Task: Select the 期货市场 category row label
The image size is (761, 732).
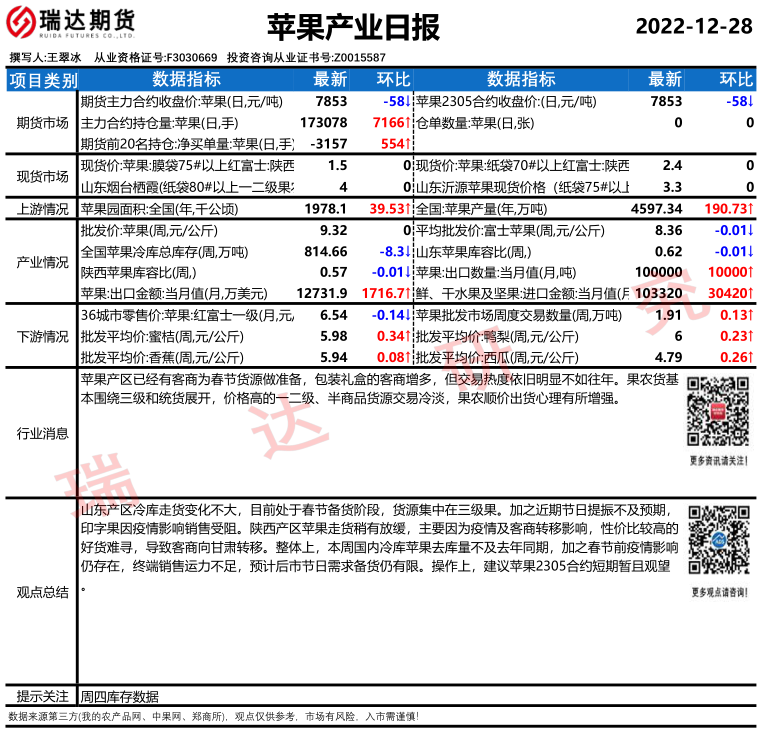Action: [x=43, y=122]
